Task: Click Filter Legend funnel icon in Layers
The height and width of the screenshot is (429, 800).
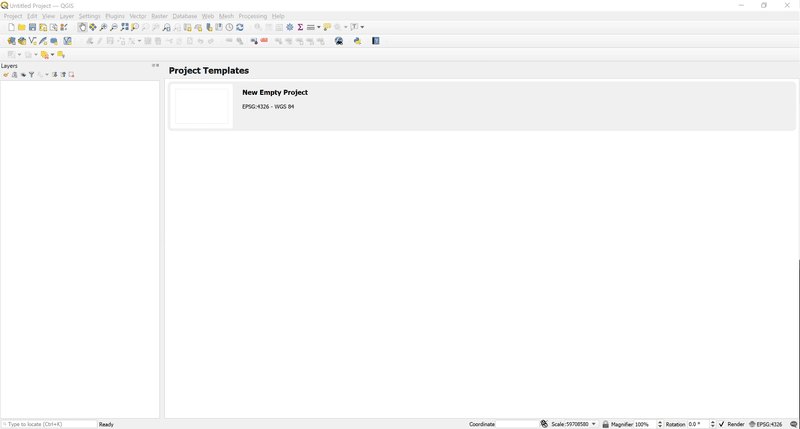Action: (31, 74)
